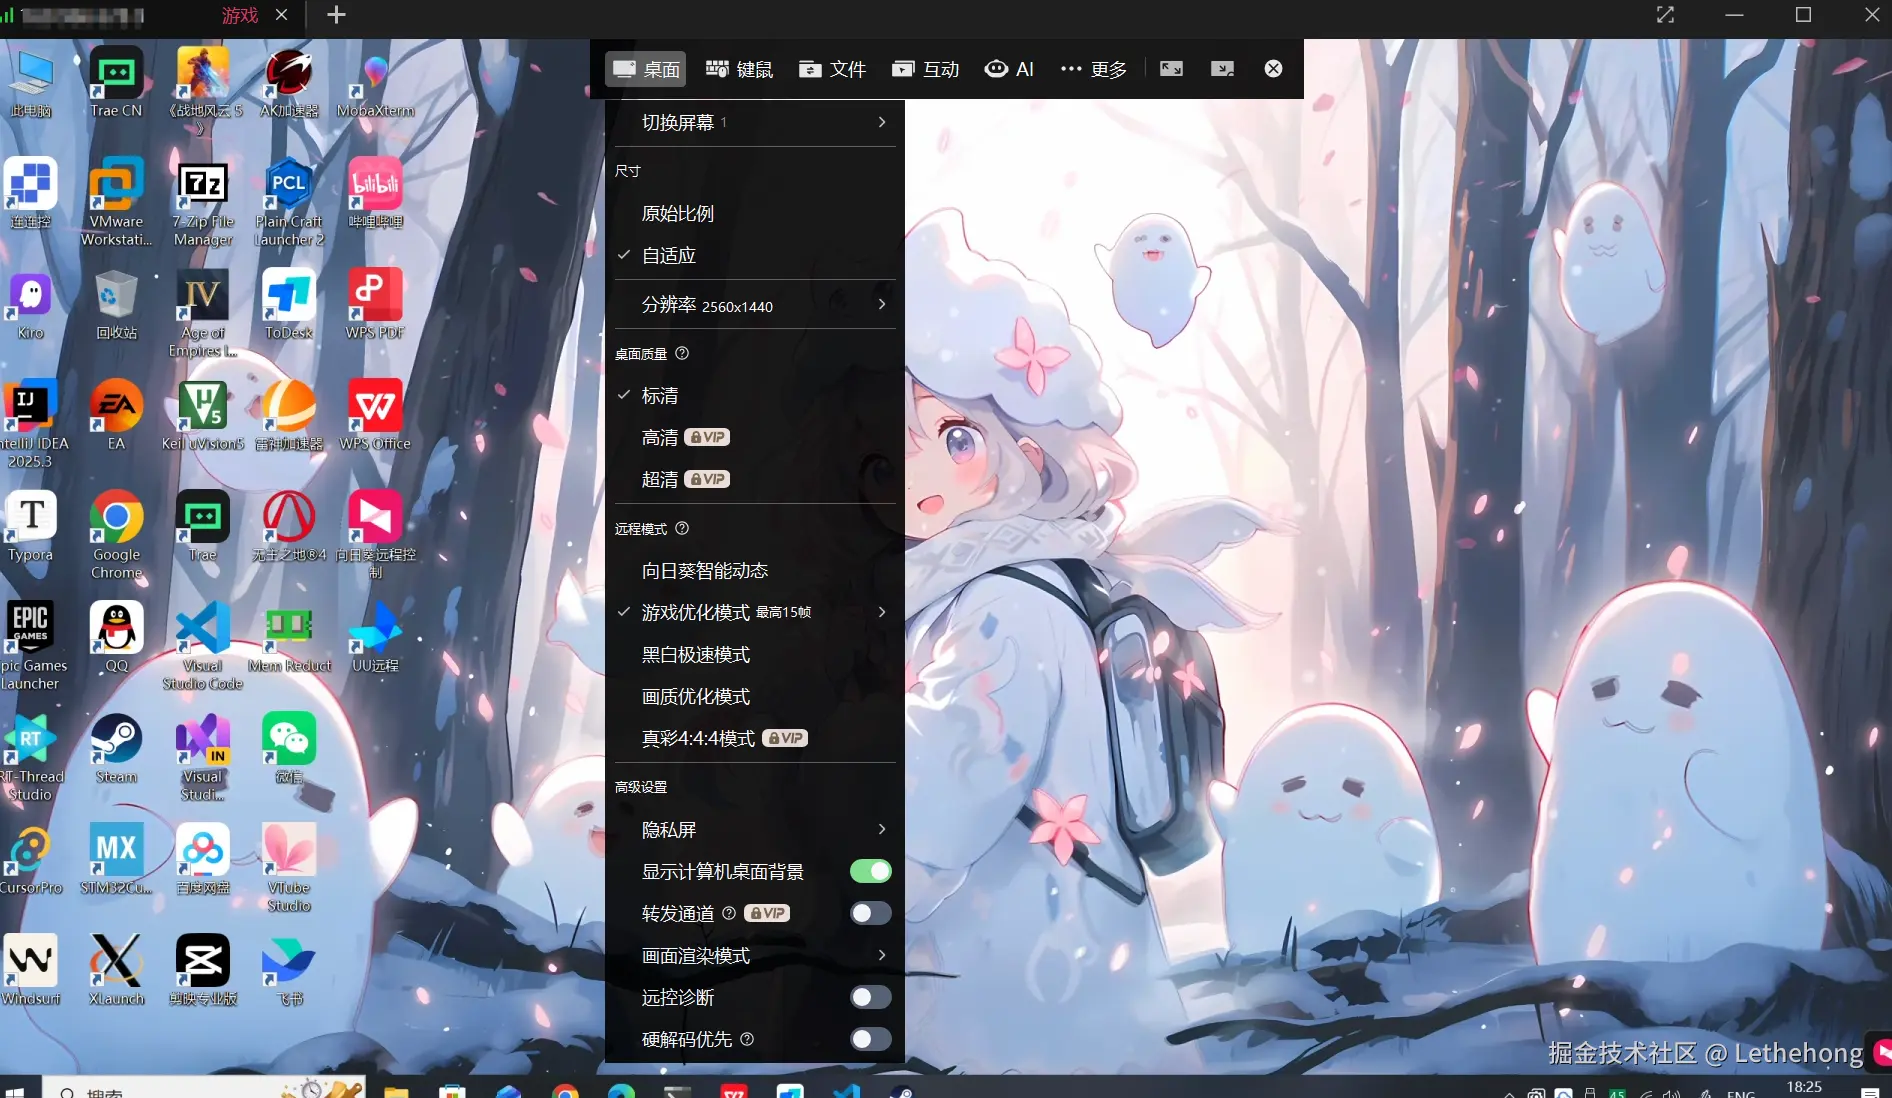Click the 游戏 session tab
Screen dimensions: 1892x1098
pyautogui.click(x=240, y=15)
